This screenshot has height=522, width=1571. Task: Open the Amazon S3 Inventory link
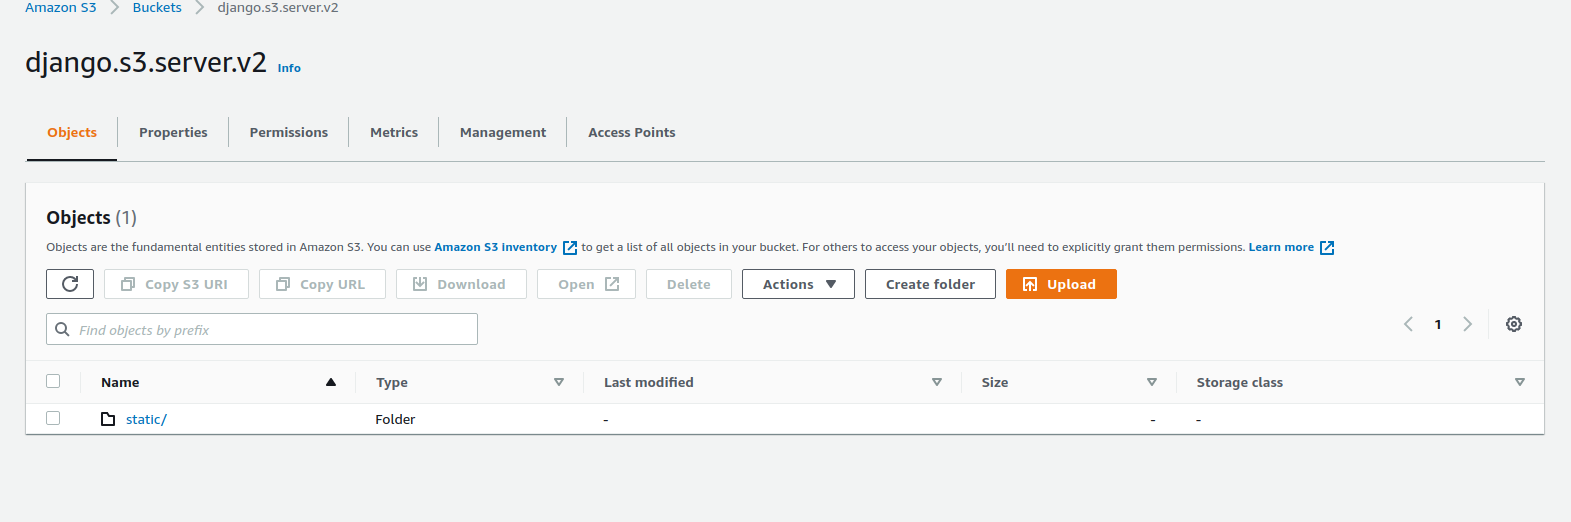(495, 247)
